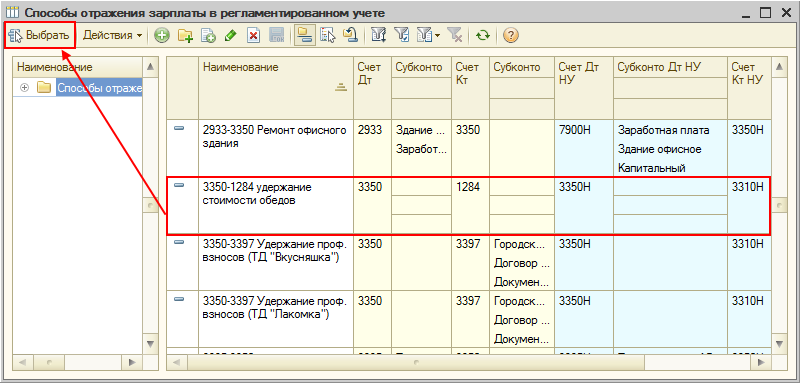Open filter history dropdown arrow
The height and width of the screenshot is (383, 800).
click(x=438, y=36)
